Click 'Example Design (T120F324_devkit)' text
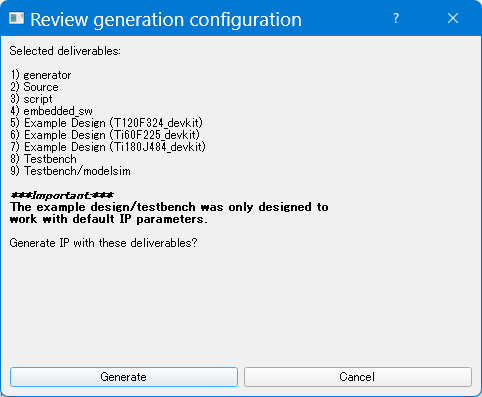 coord(113,123)
